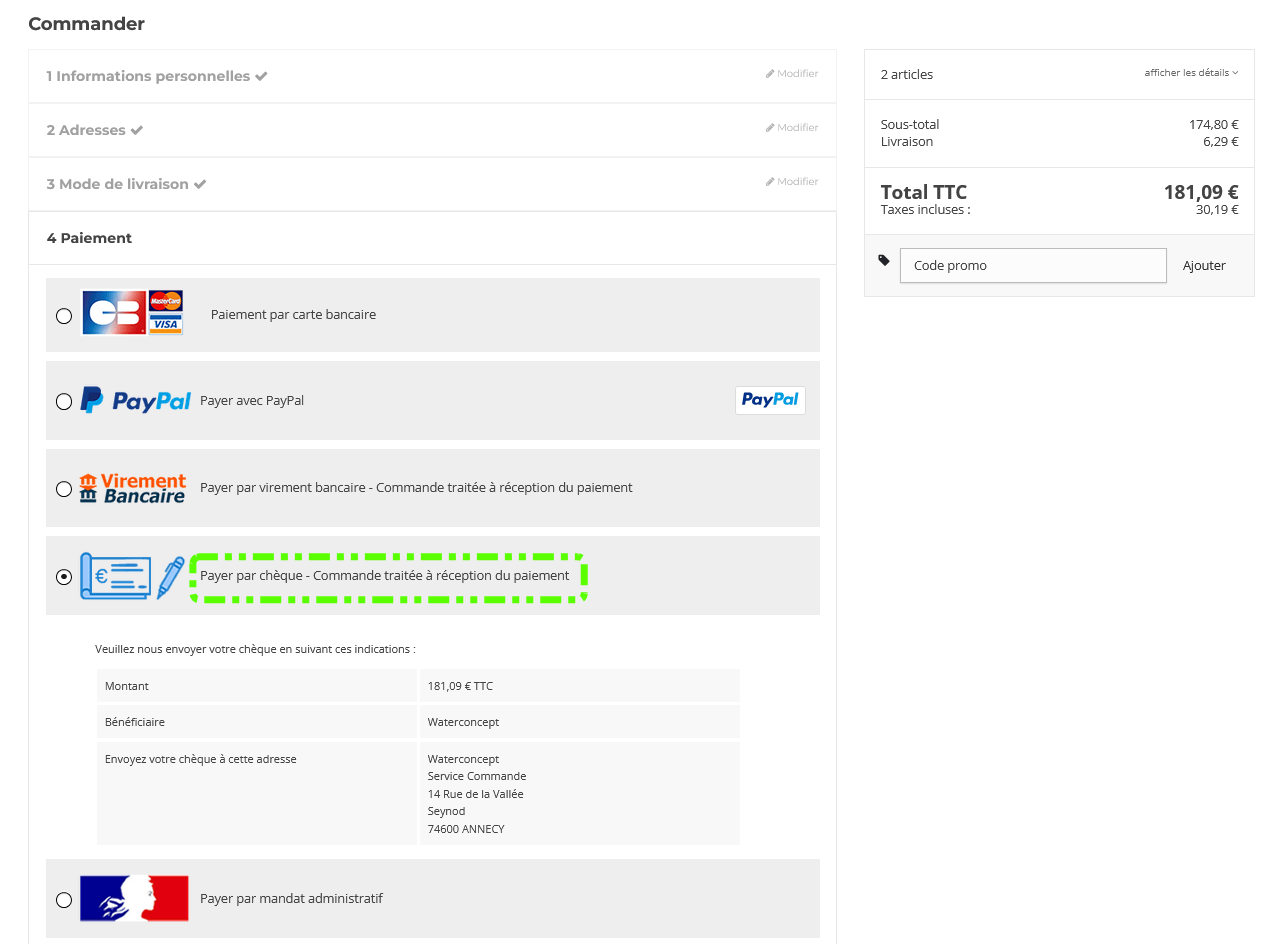Choose the bank transfer radio button
This screenshot has width=1285, height=944.
click(x=64, y=489)
